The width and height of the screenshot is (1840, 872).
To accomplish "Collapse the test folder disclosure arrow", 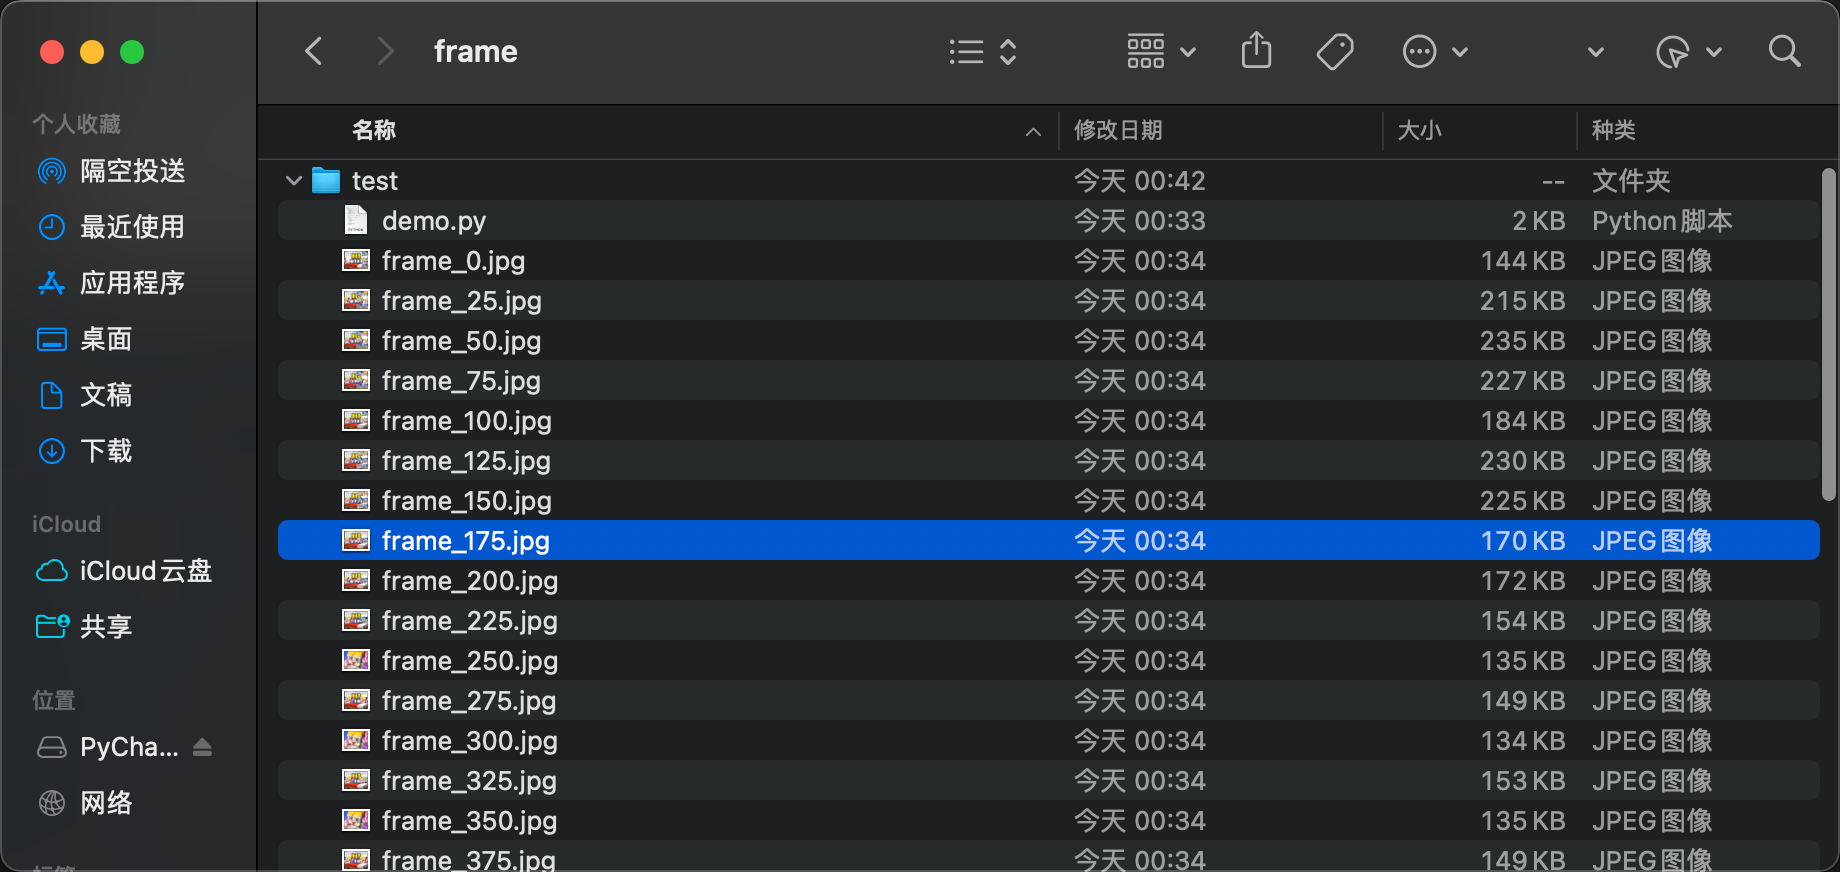I will [x=294, y=181].
